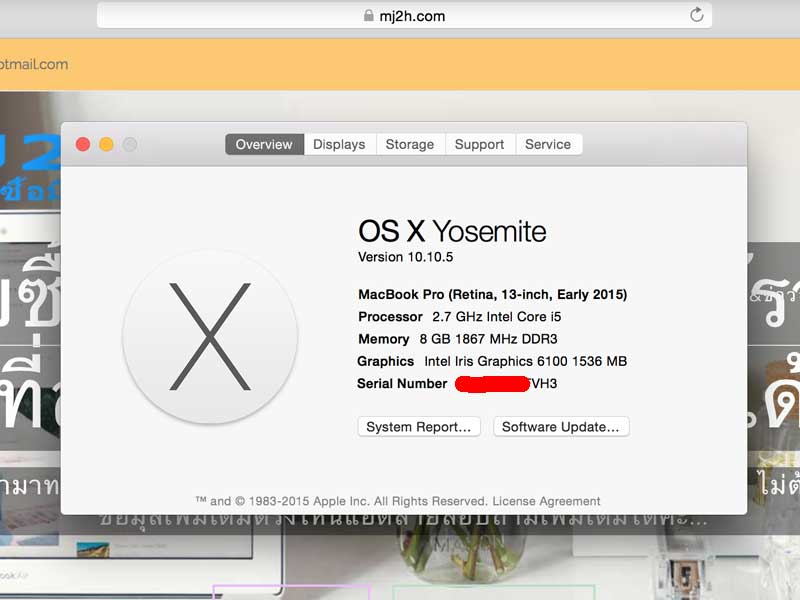Open the Support tab

tap(479, 144)
